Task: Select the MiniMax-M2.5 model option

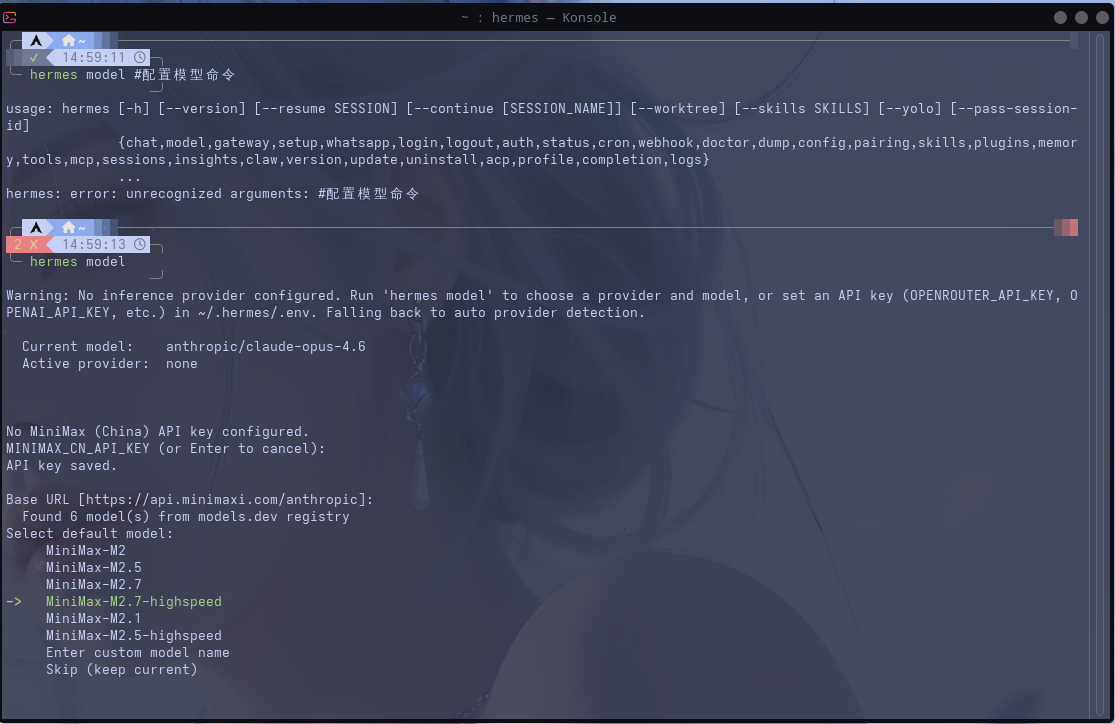Action: (94, 568)
